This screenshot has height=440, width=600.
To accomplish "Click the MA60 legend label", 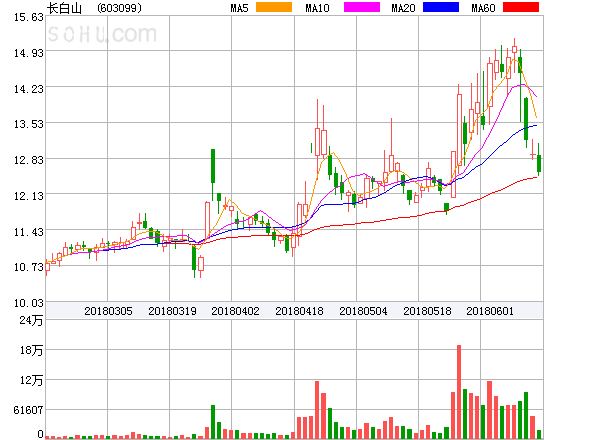I will point(483,8).
